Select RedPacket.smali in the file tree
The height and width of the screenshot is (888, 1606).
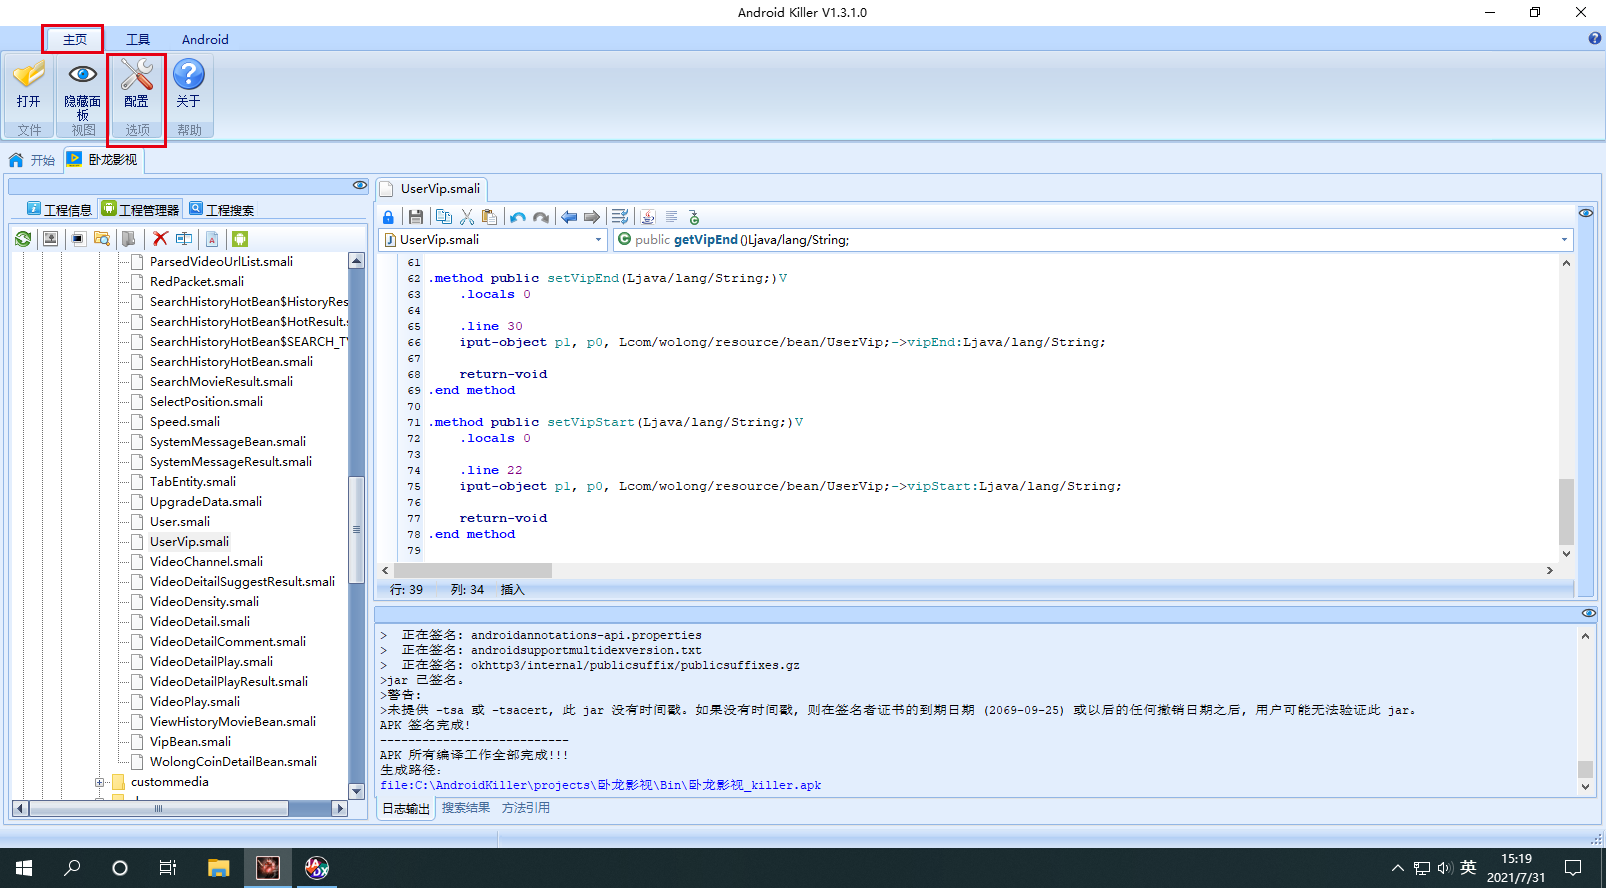197,282
